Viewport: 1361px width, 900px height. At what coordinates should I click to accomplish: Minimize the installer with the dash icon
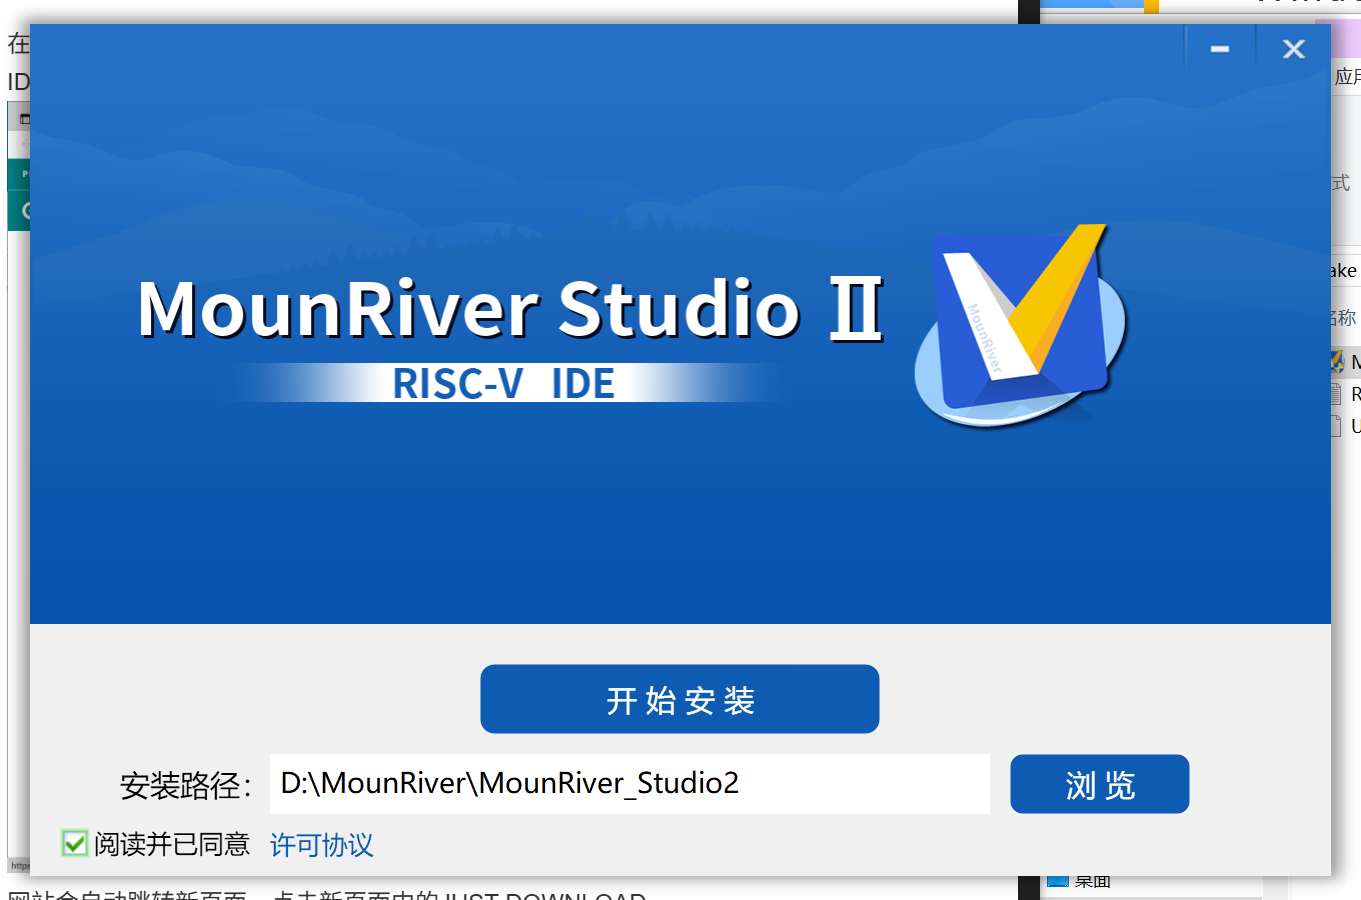tap(1219, 49)
